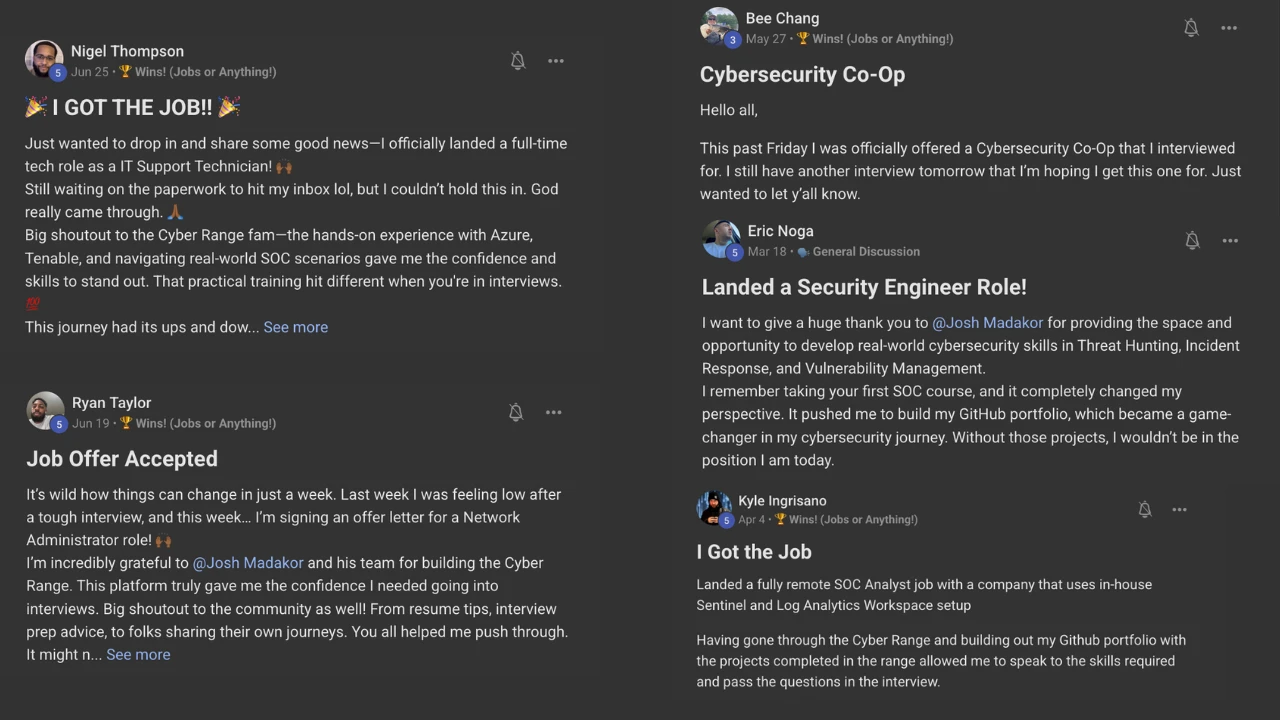Toggle notification bell on Eric Noga's post
This screenshot has width=1280, height=720.
point(1192,241)
